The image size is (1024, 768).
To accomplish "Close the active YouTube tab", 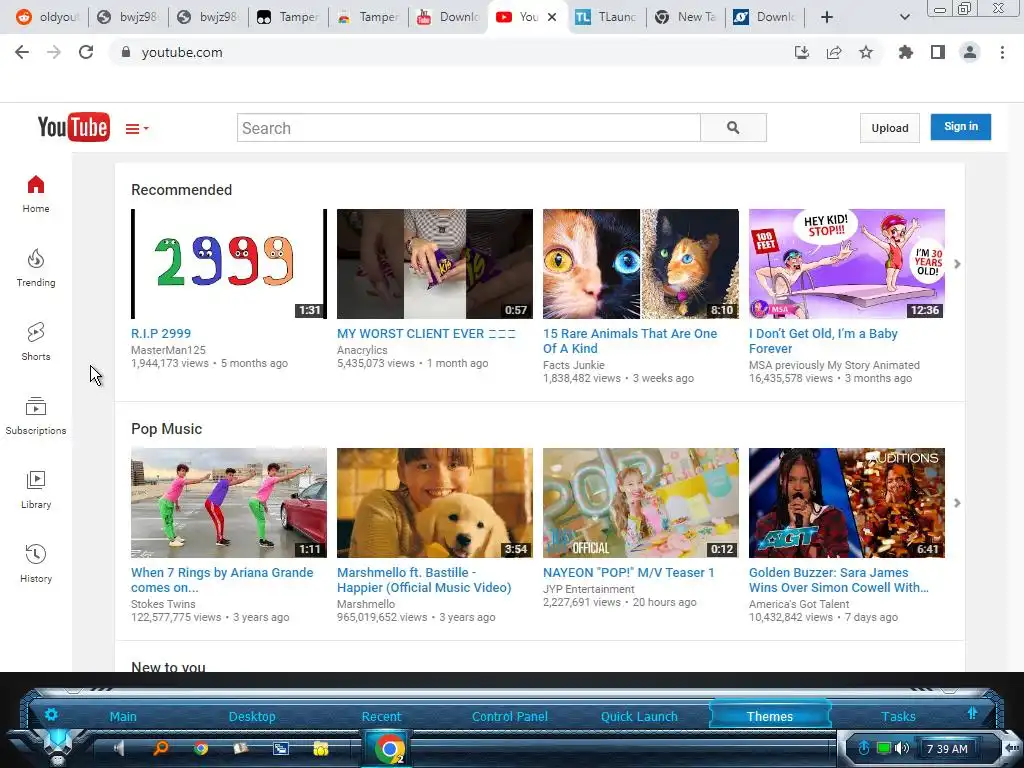I will pos(552,18).
